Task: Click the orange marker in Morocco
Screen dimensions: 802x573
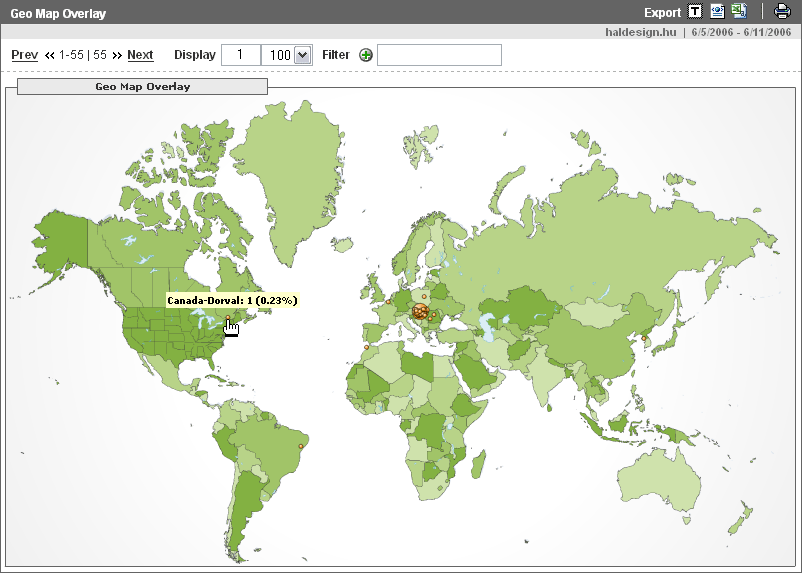Action: coord(367,346)
